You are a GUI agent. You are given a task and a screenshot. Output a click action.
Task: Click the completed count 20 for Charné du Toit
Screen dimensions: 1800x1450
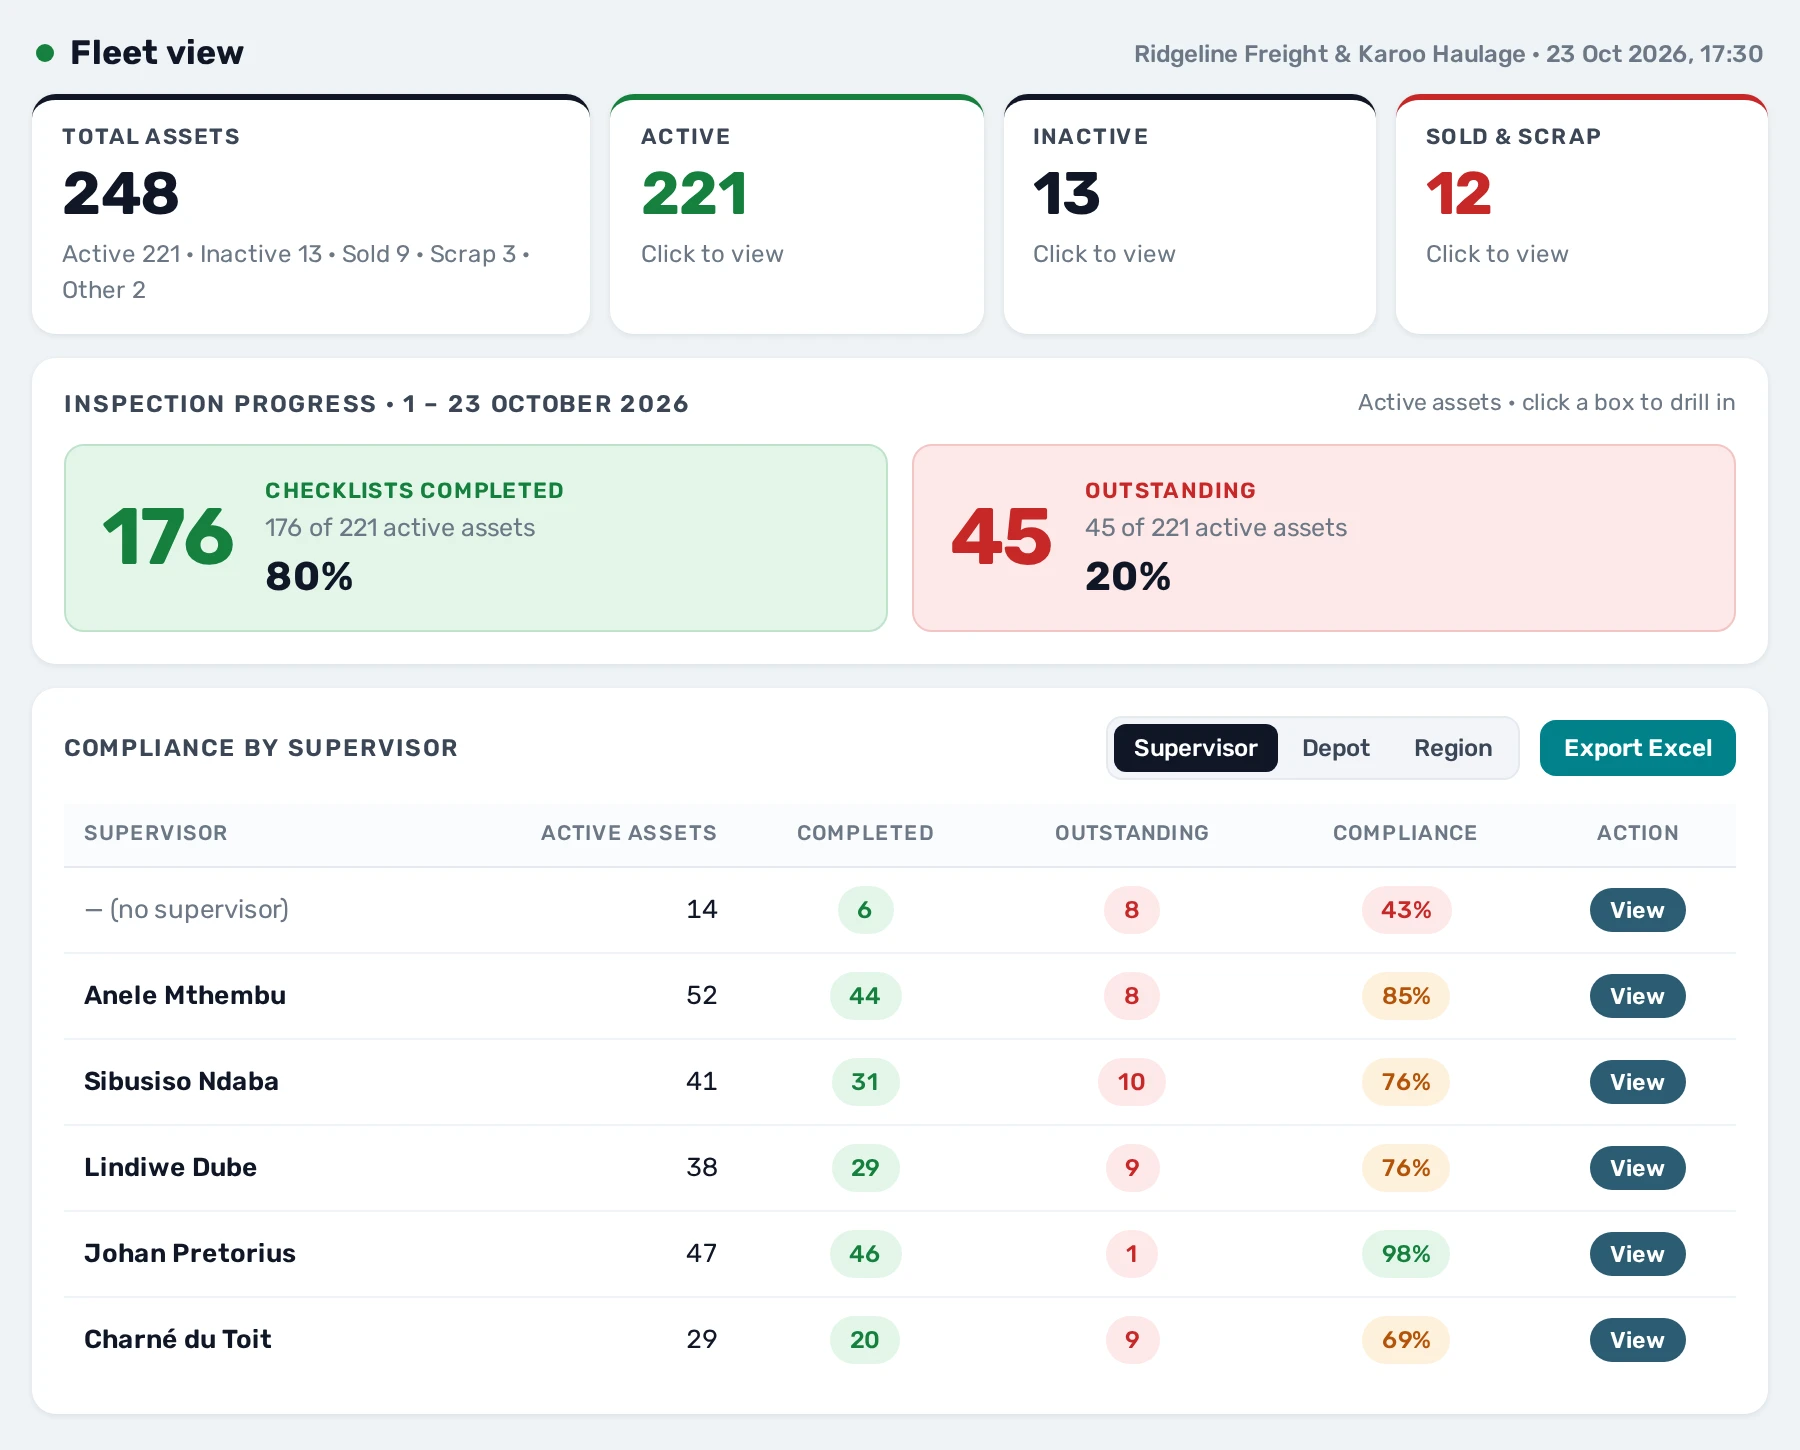point(865,1340)
